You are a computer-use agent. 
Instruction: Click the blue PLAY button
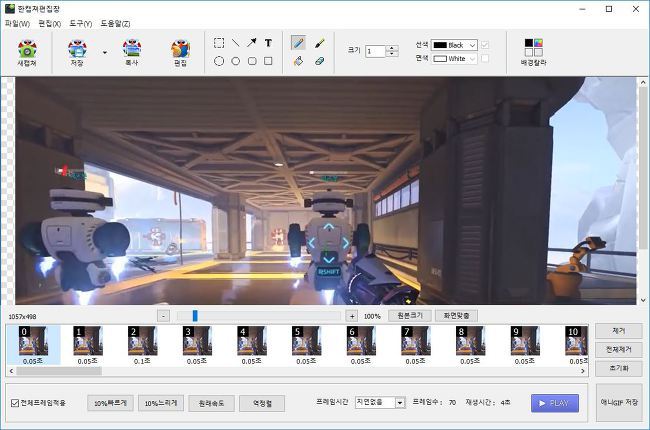(x=555, y=403)
